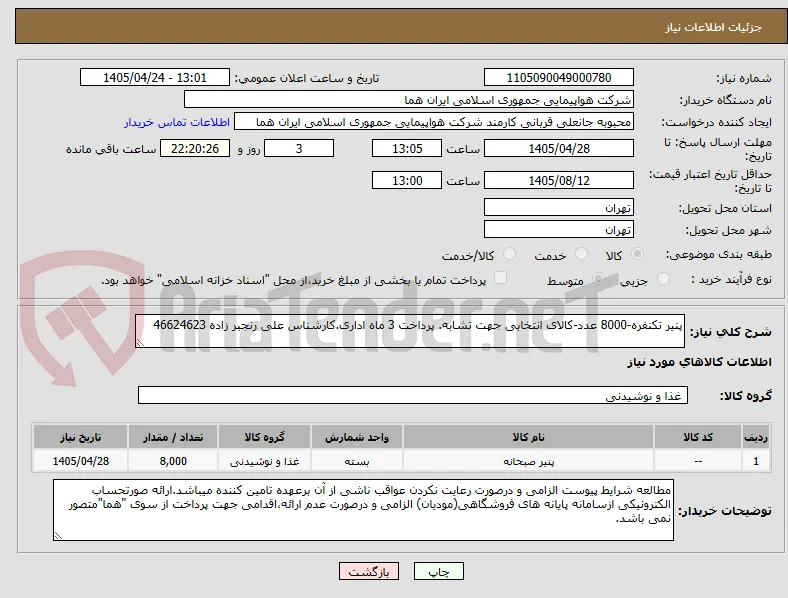This screenshot has width=788, height=598.
Task: Click the response deadline date 1405/04/28 field
Action: (x=559, y=148)
